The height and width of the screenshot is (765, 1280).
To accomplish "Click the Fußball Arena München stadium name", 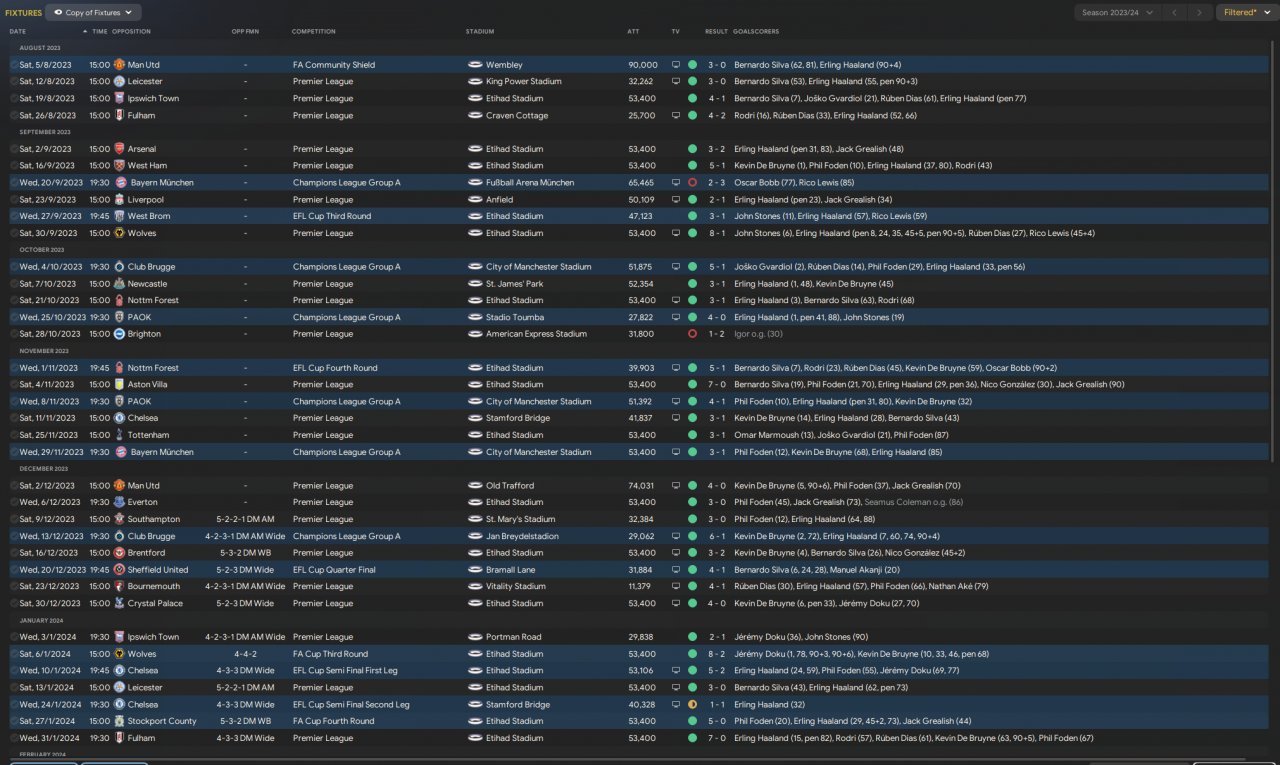I will pyautogui.click(x=530, y=183).
